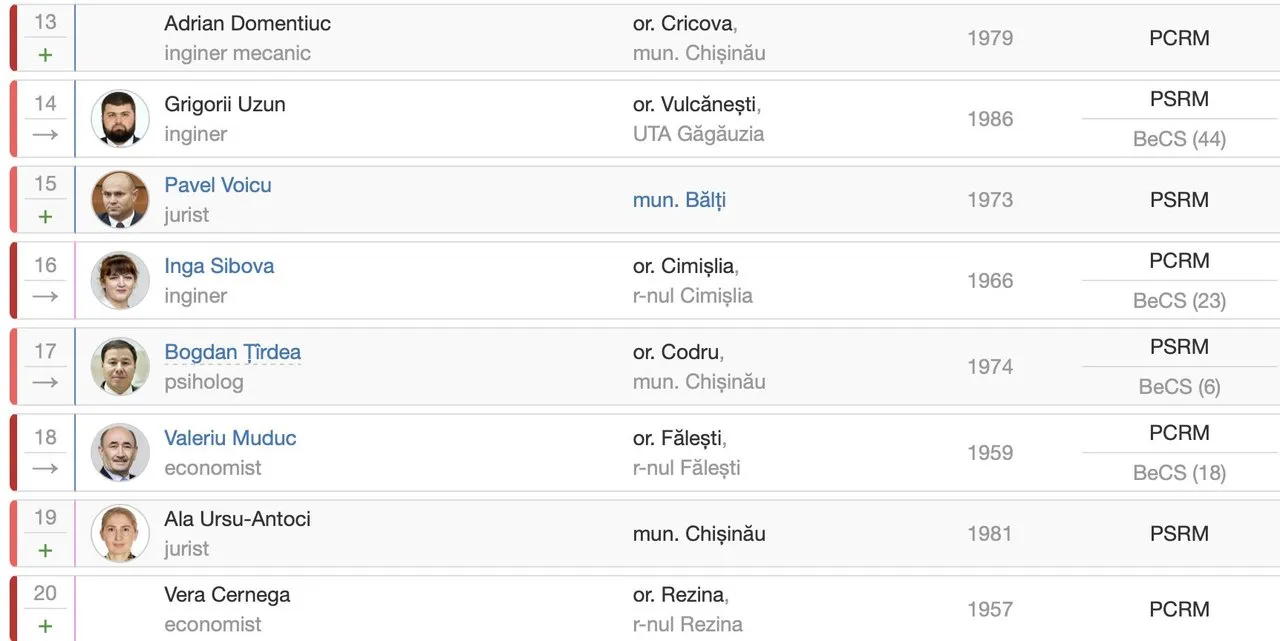The height and width of the screenshot is (641, 1280).
Task: Click Grigorii Uzun's portrait photo
Action: tap(120, 119)
